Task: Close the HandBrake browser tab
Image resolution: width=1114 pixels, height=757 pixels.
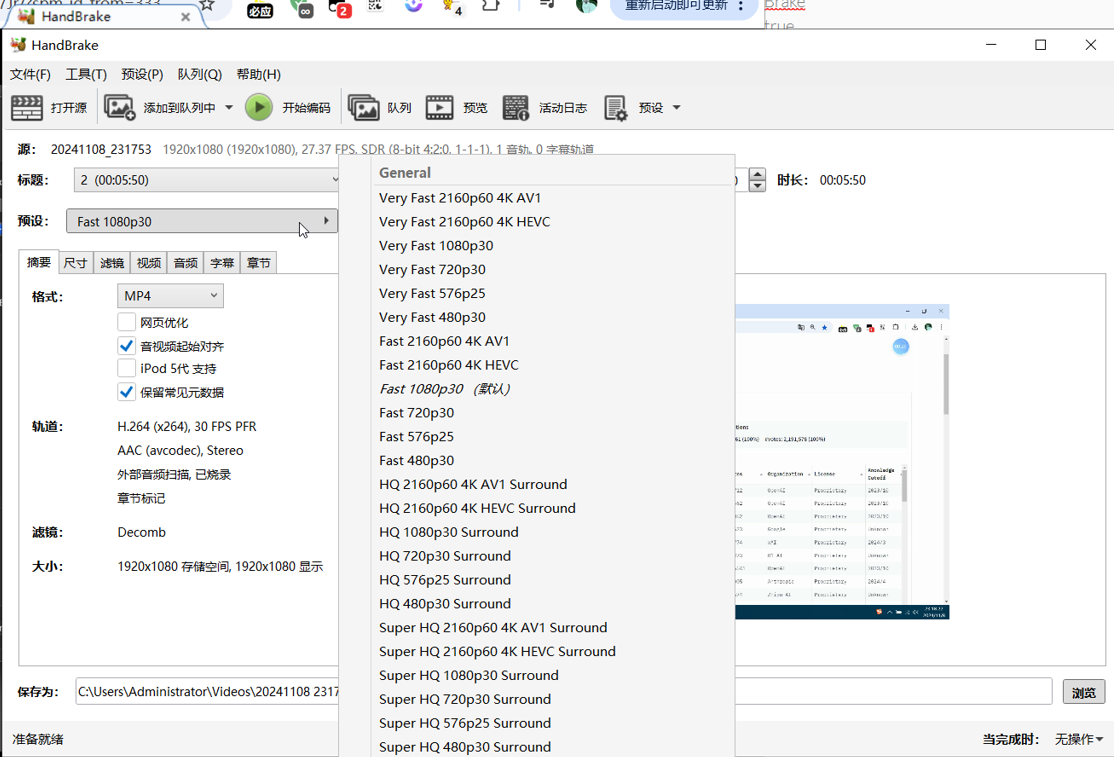Action: click(x=185, y=16)
